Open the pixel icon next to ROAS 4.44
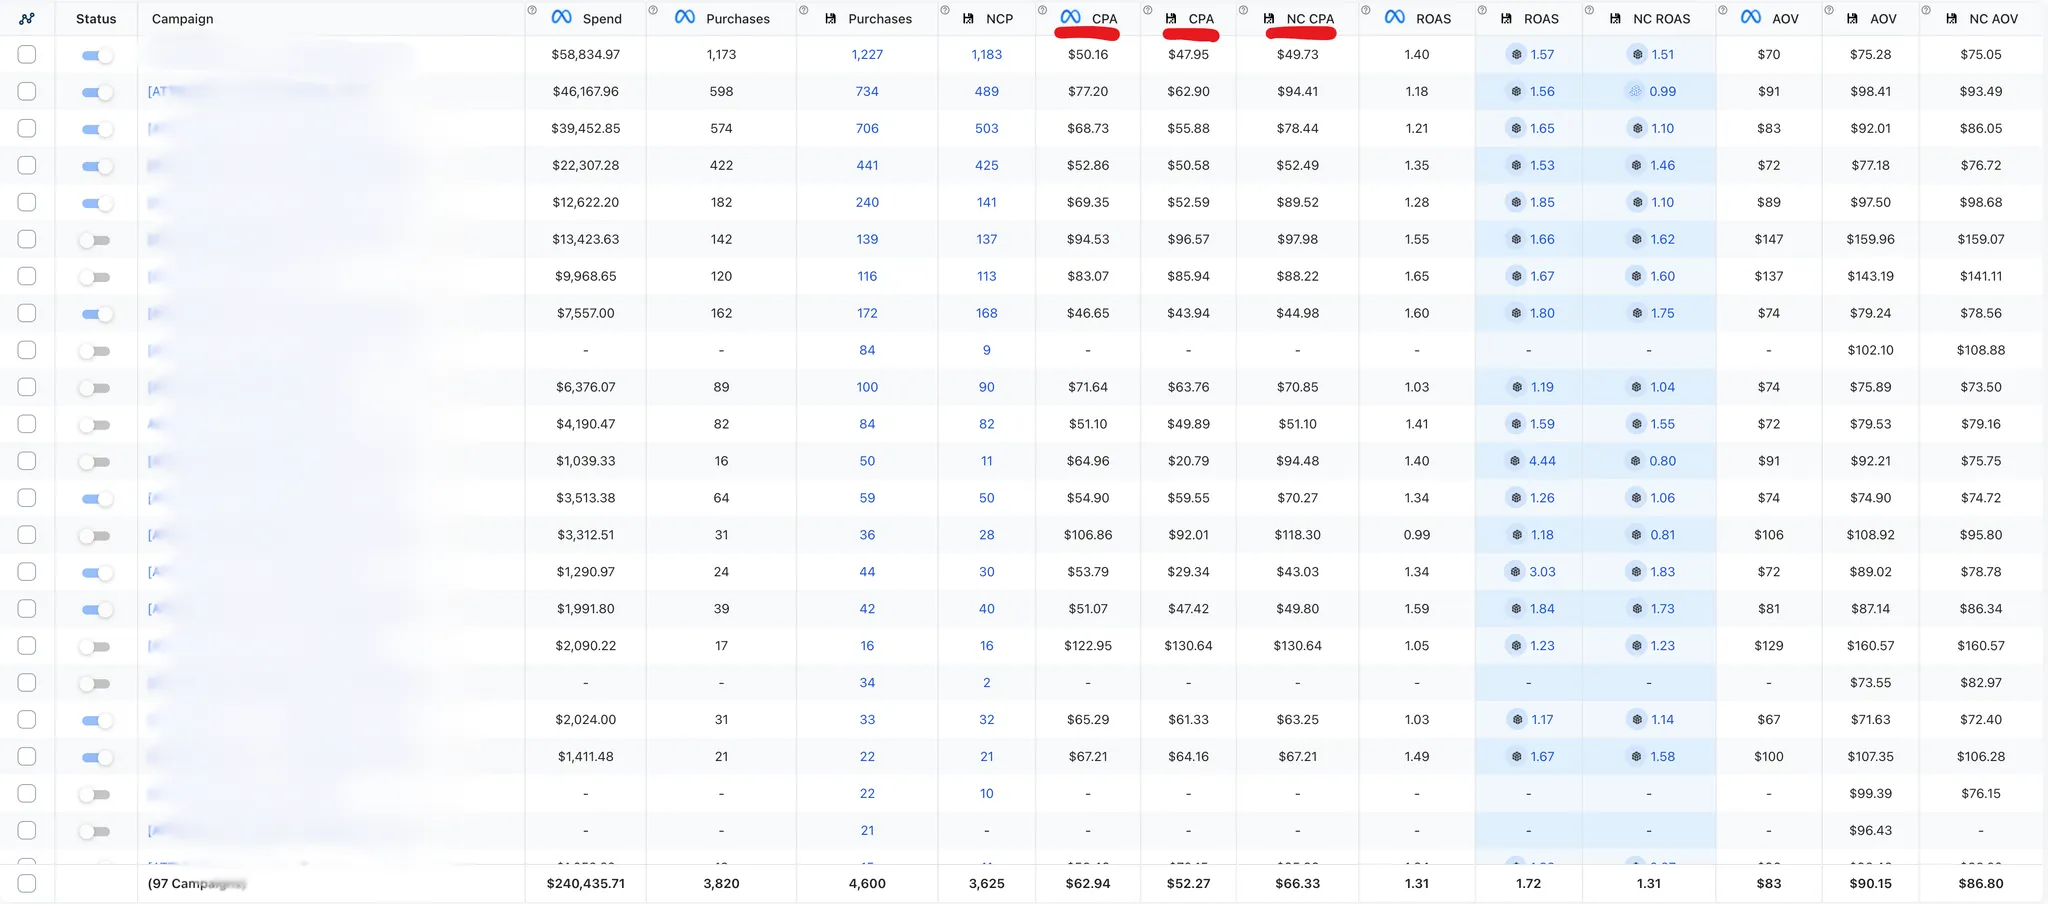 (x=1517, y=462)
